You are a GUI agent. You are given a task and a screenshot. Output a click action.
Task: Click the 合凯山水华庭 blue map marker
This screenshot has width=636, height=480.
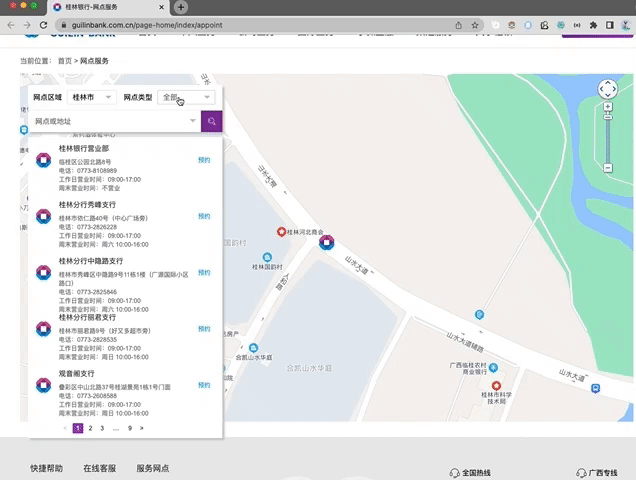tap(254, 348)
